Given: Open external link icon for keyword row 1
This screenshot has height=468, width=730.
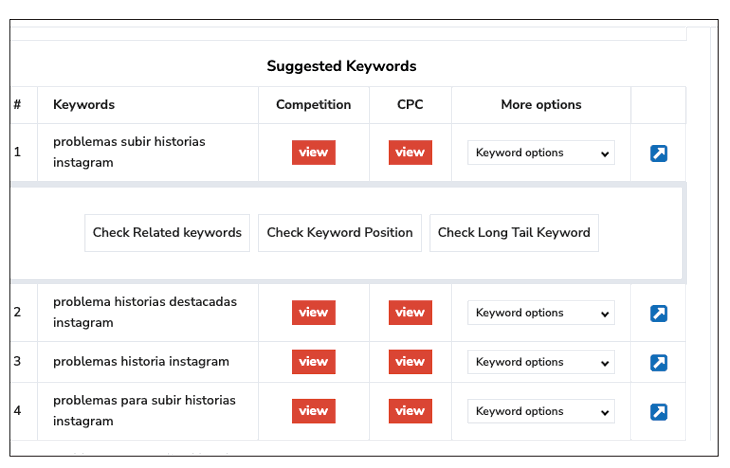Looking at the screenshot, I should [x=658, y=153].
